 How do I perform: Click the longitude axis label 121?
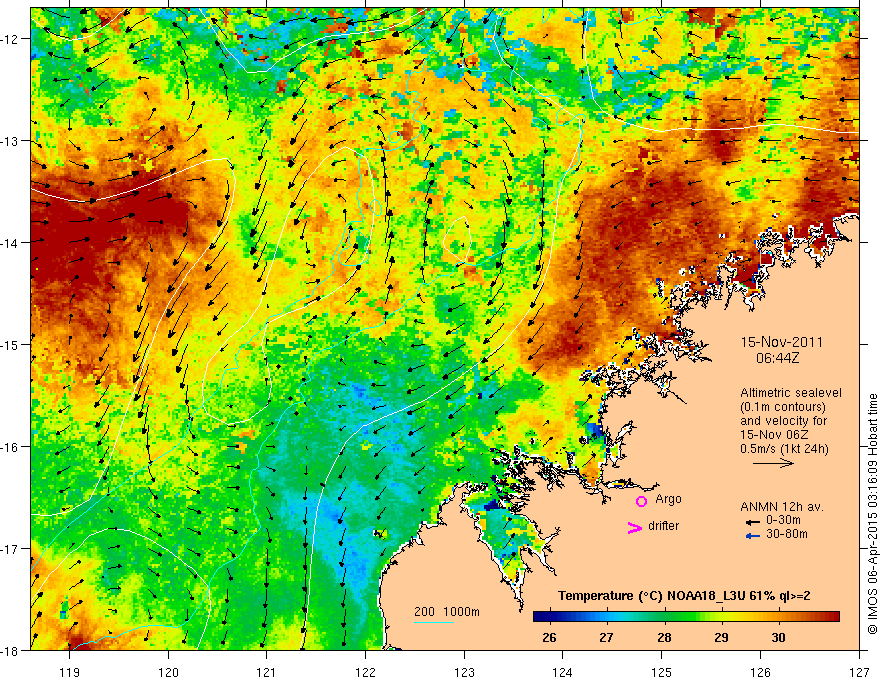[x=267, y=672]
